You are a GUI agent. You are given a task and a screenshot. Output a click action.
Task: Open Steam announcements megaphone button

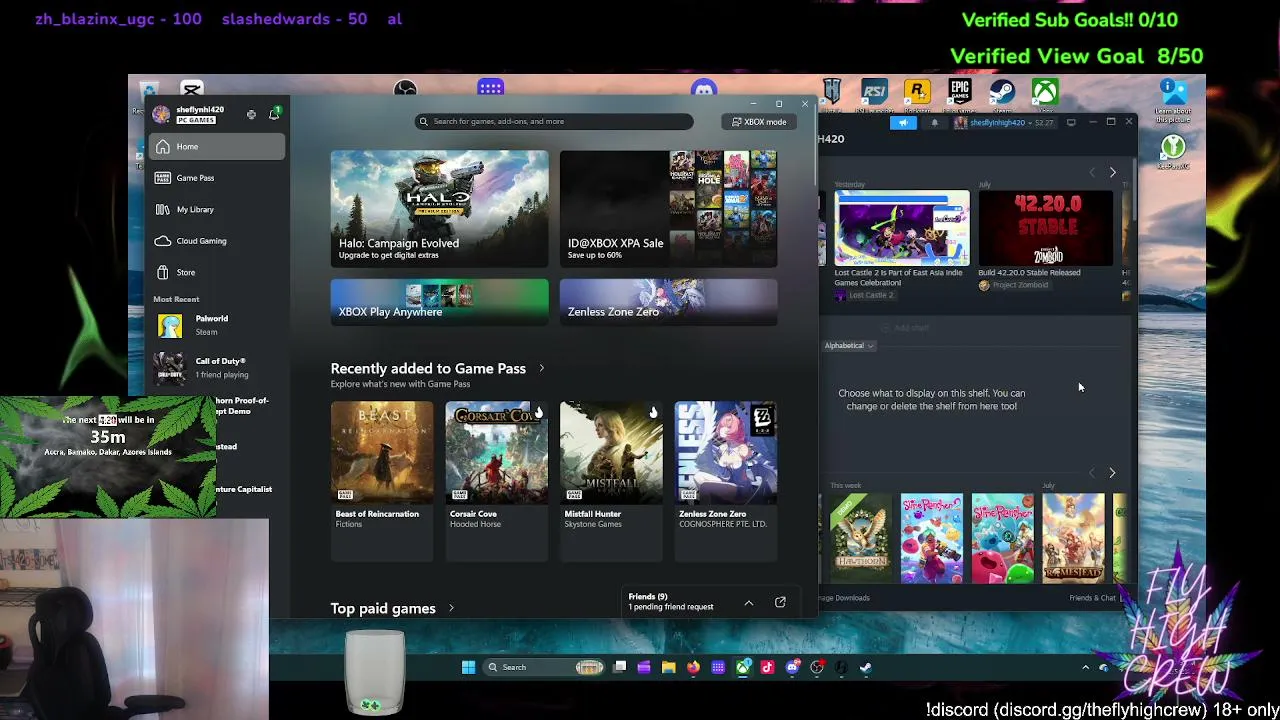[x=903, y=123]
